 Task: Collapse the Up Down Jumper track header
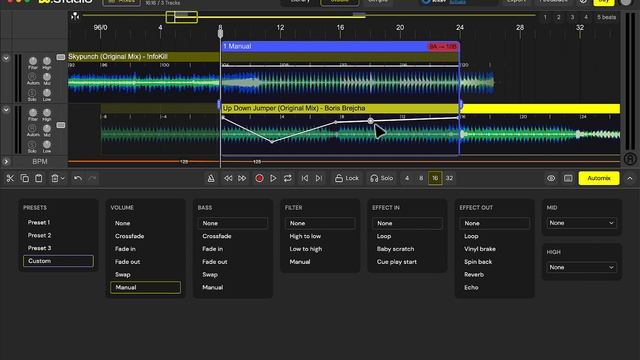pyautogui.click(x=6, y=110)
